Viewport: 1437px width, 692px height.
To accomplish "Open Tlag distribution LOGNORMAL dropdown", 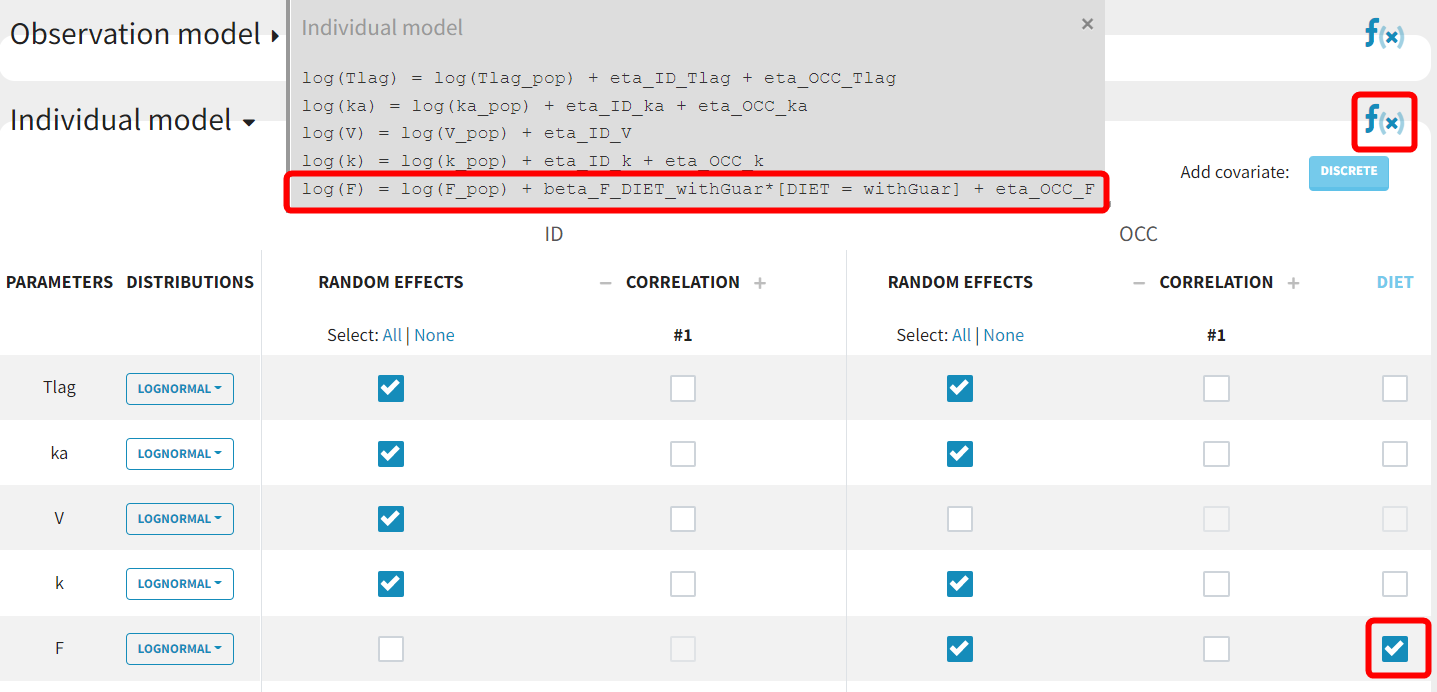I will tap(180, 389).
